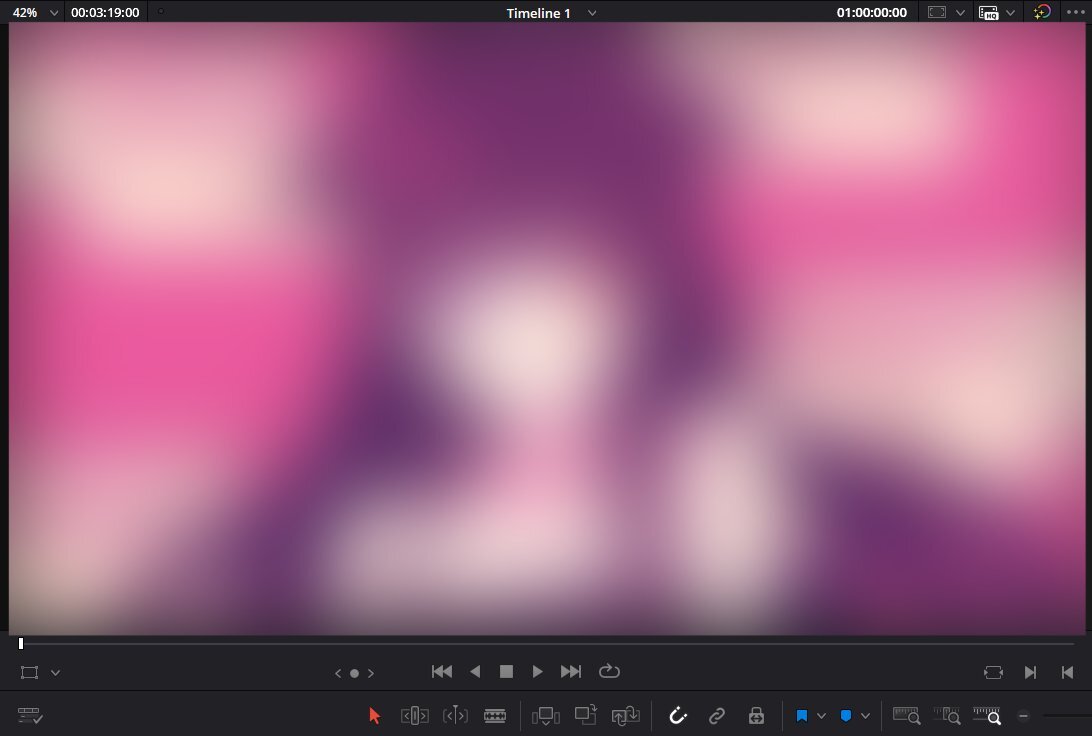
Task: Jump to the next keyframe arrow
Action: [x=370, y=673]
